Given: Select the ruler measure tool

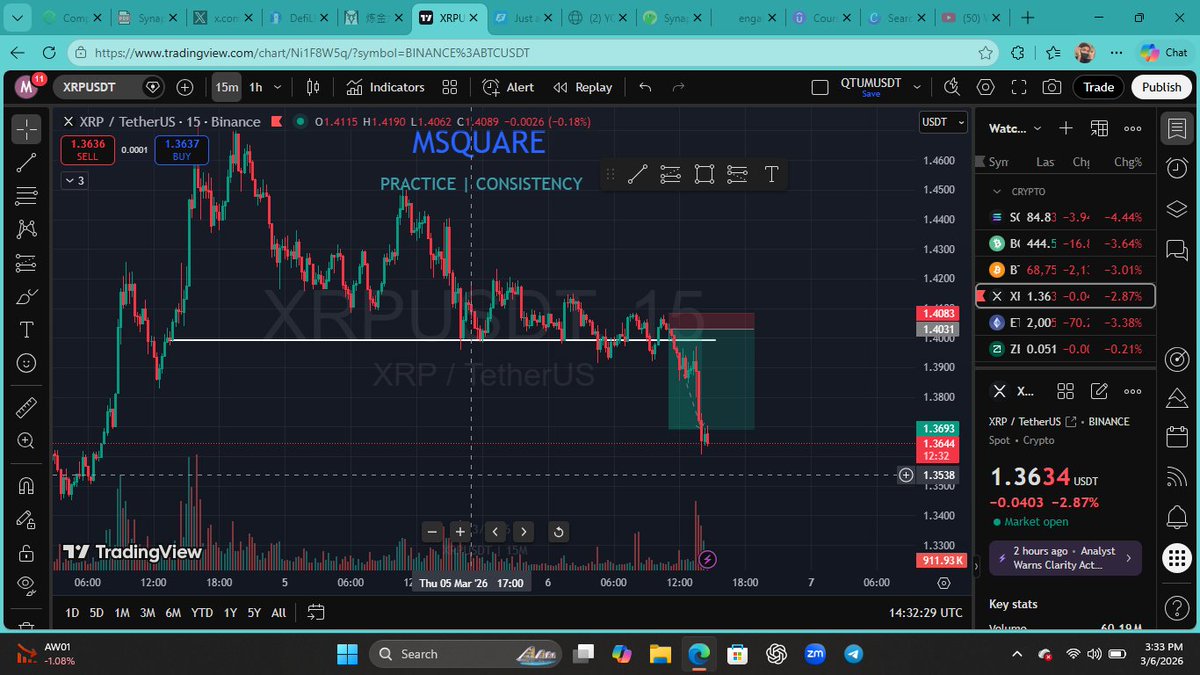Looking at the screenshot, I should 27,407.
